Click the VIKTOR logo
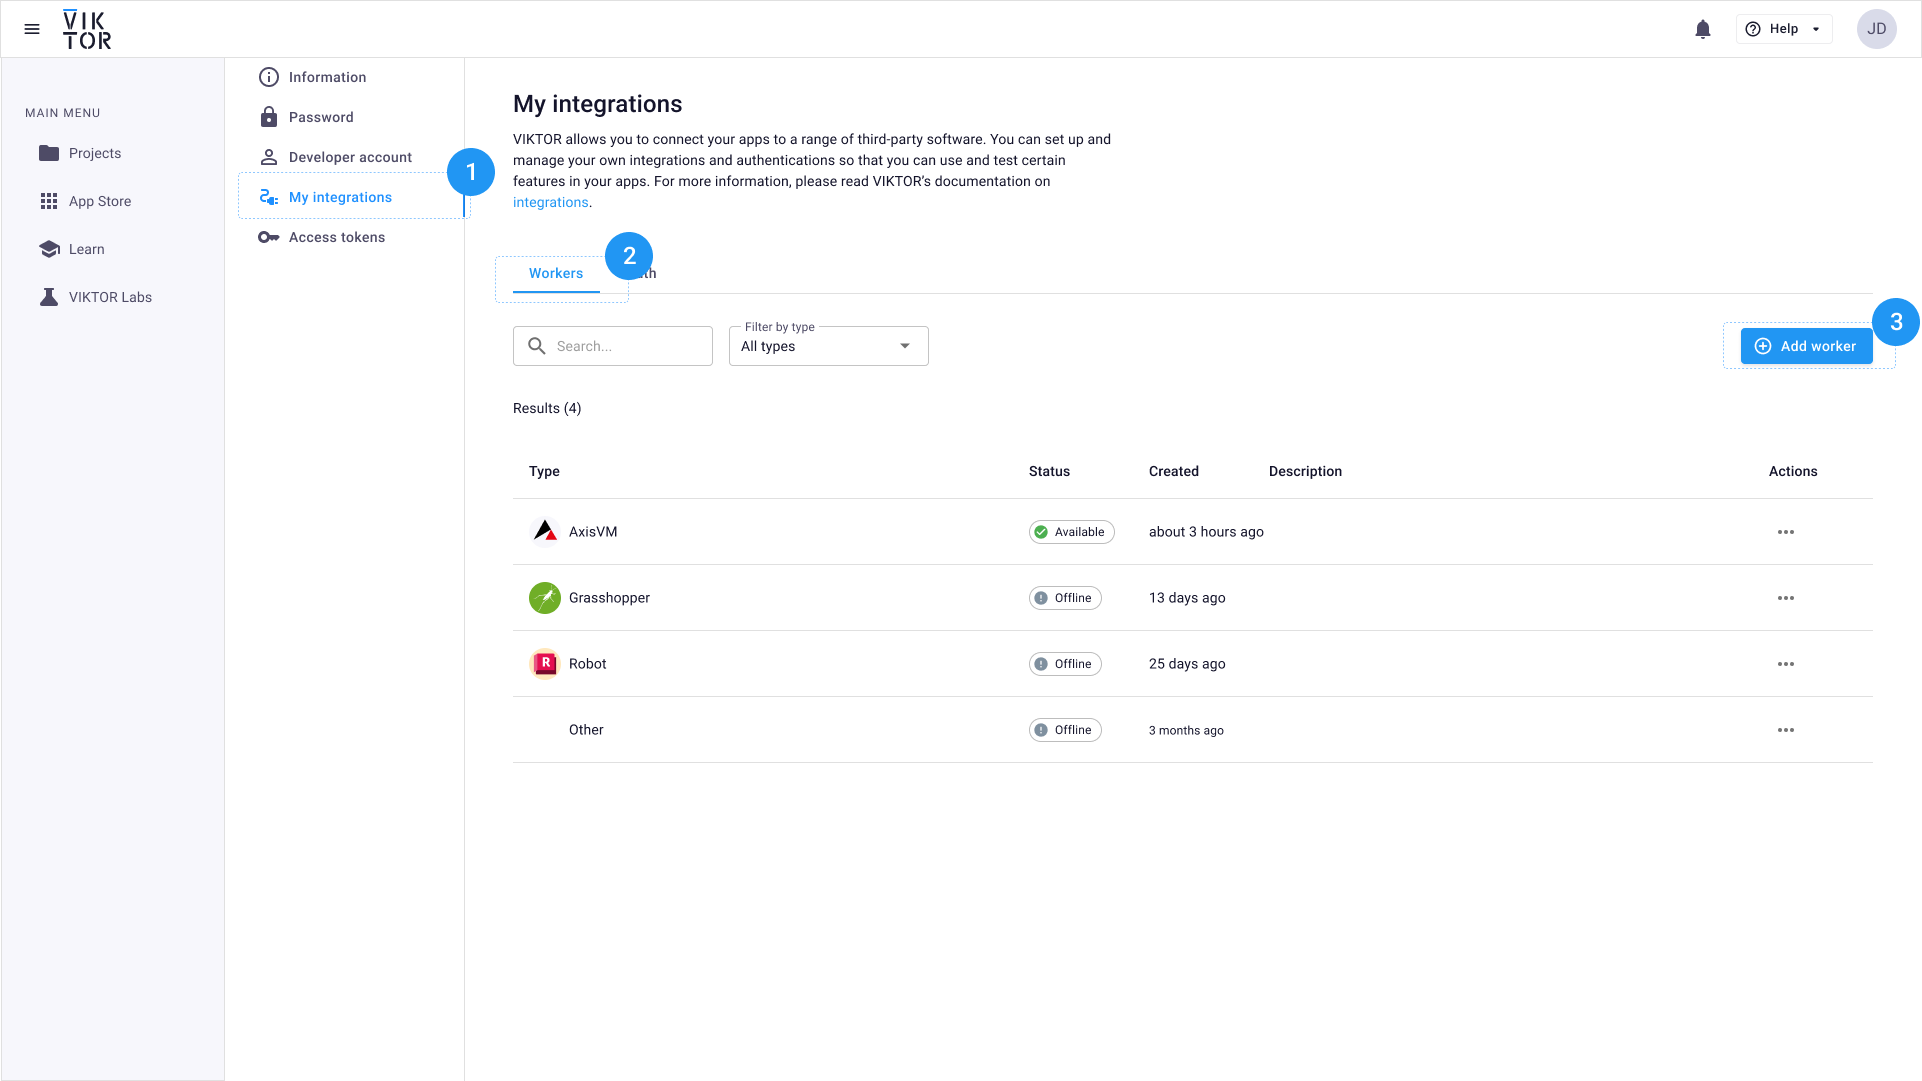Viewport: 1922px width, 1081px height. click(x=87, y=29)
